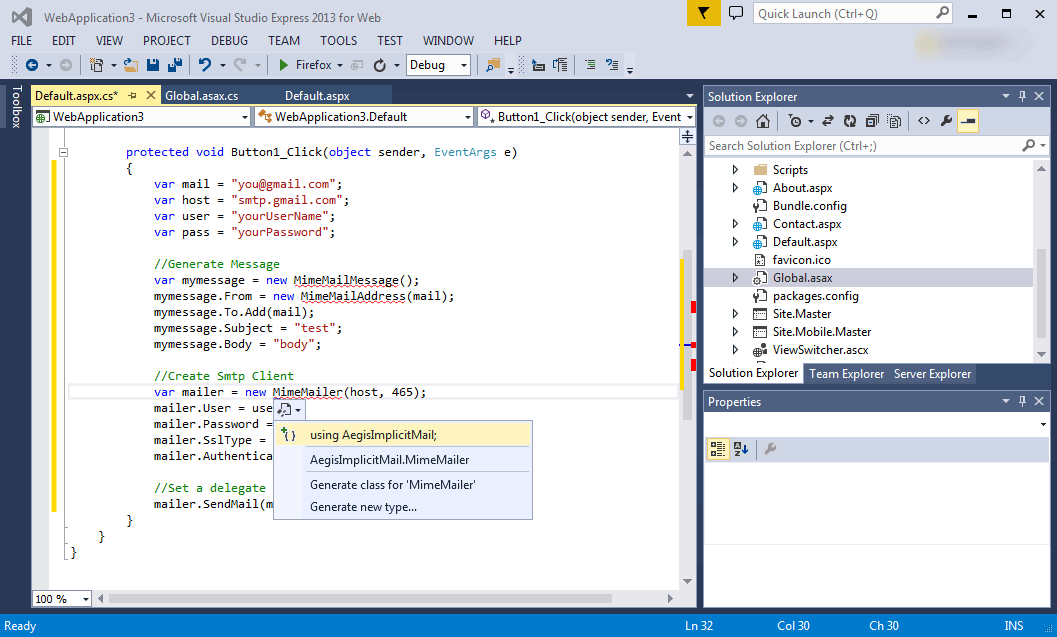Click the Solution Explorer Home icon

click(x=762, y=121)
